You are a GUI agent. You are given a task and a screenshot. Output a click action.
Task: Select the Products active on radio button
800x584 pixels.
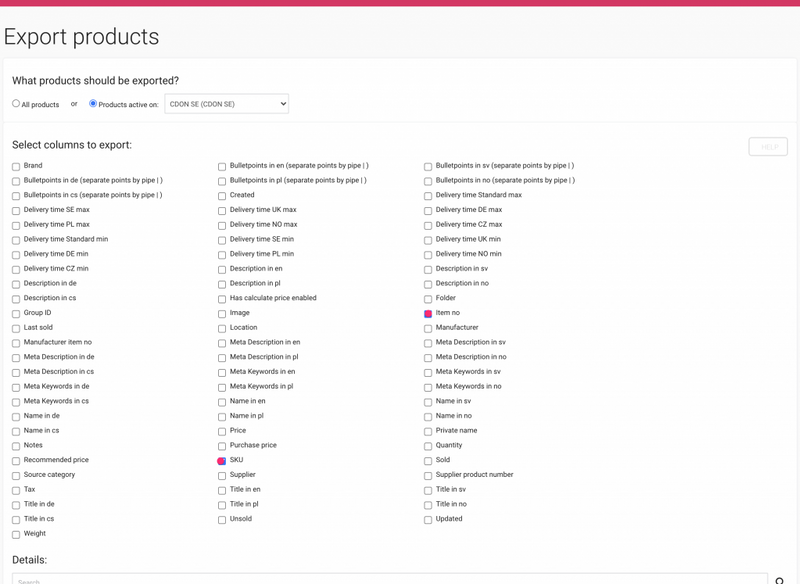[x=93, y=104]
